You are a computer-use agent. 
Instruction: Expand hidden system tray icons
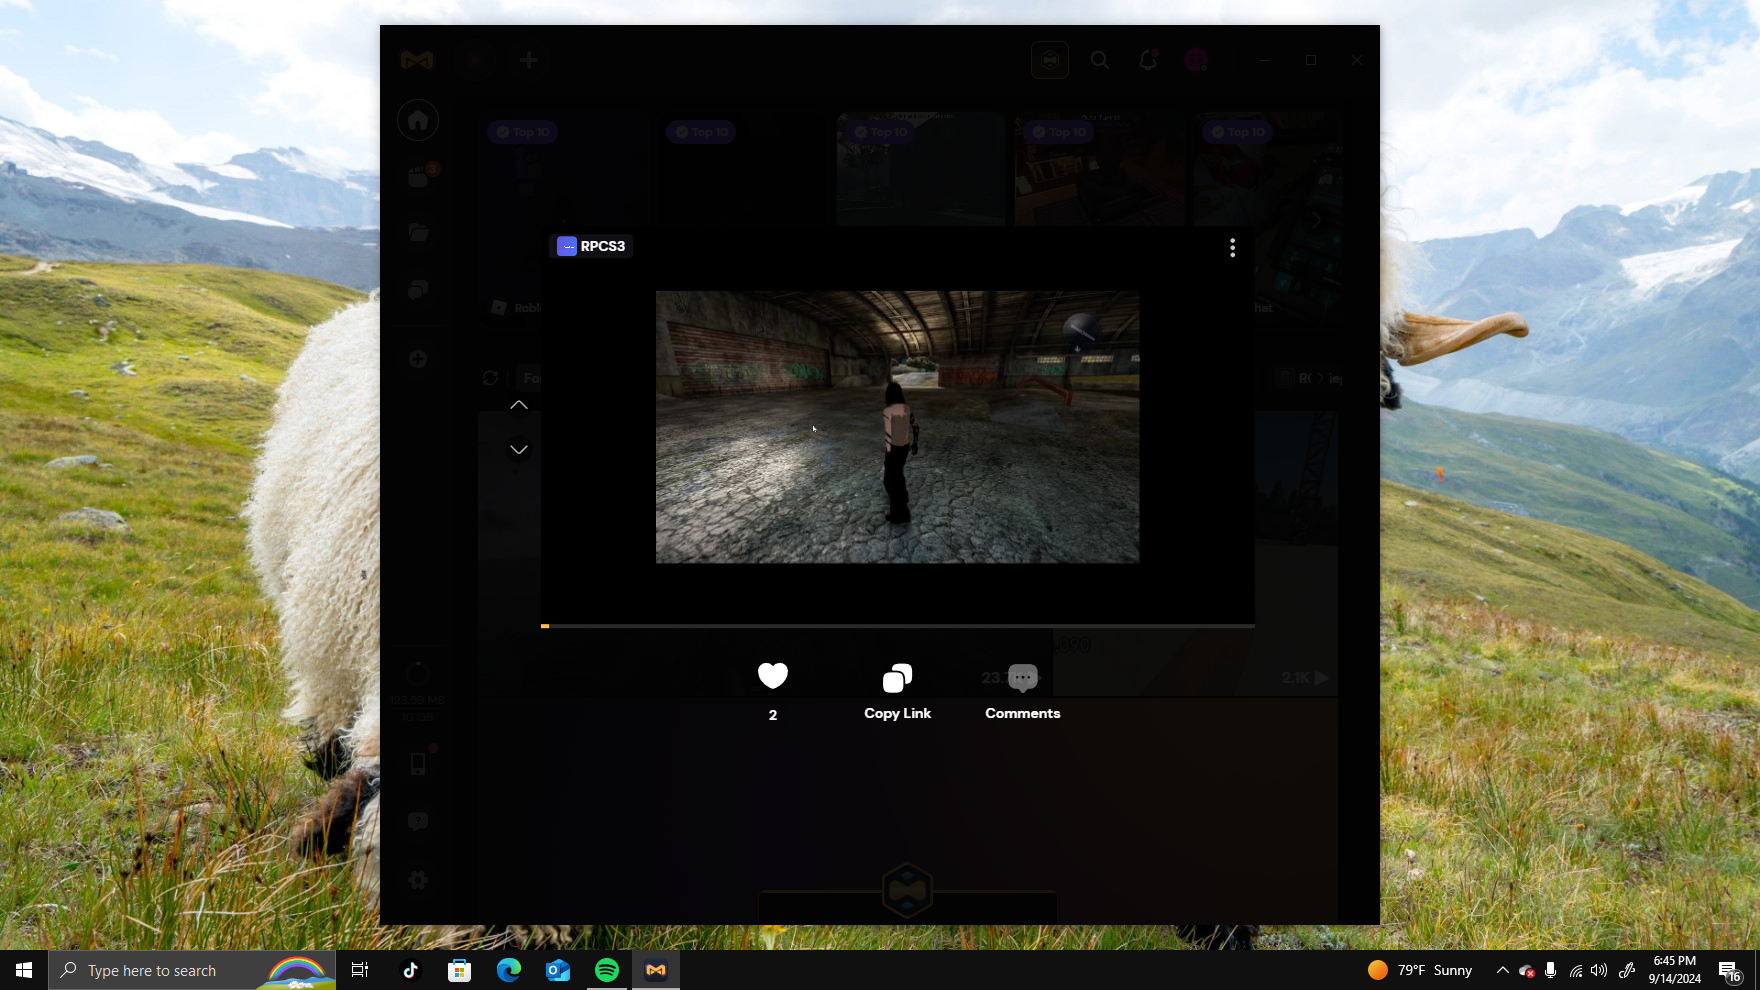(x=1502, y=970)
